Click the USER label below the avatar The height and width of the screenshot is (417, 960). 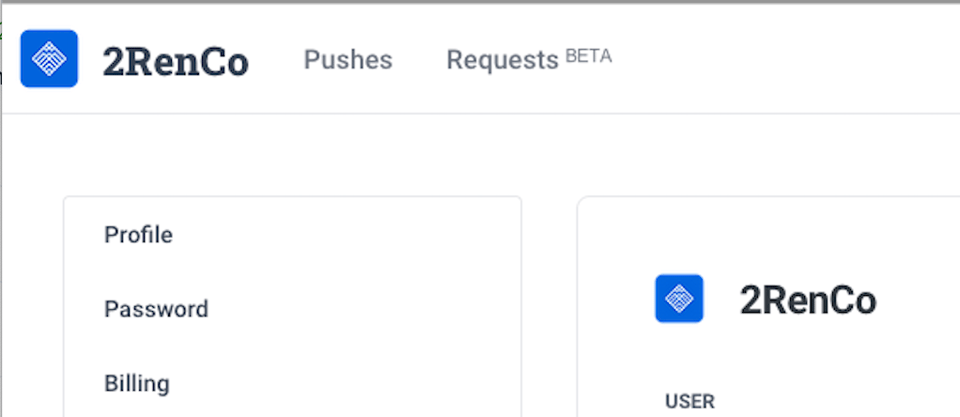click(x=690, y=402)
